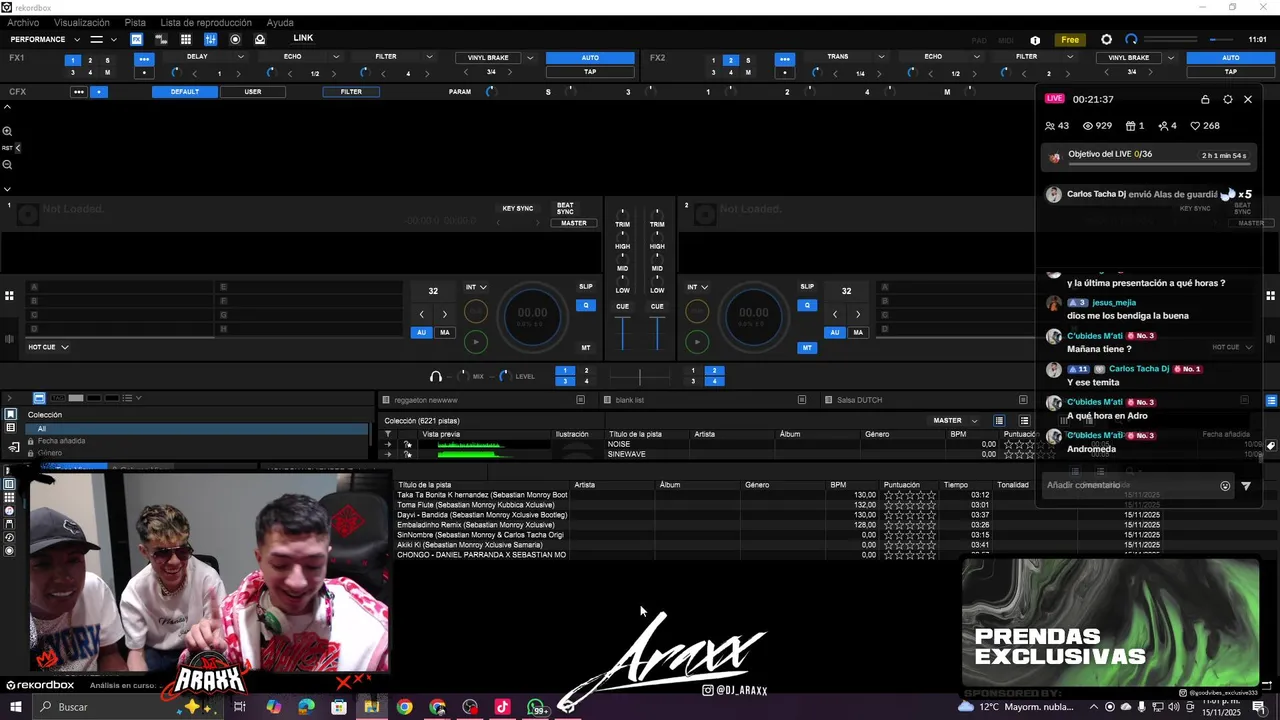Open the Pista menu
This screenshot has height=720, width=1280.
pos(135,23)
